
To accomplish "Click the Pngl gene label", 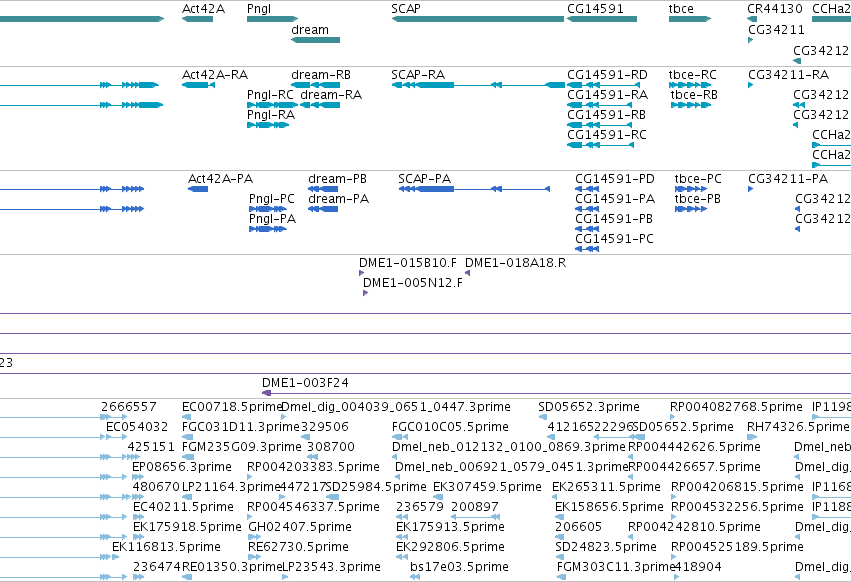I will click(259, 9).
